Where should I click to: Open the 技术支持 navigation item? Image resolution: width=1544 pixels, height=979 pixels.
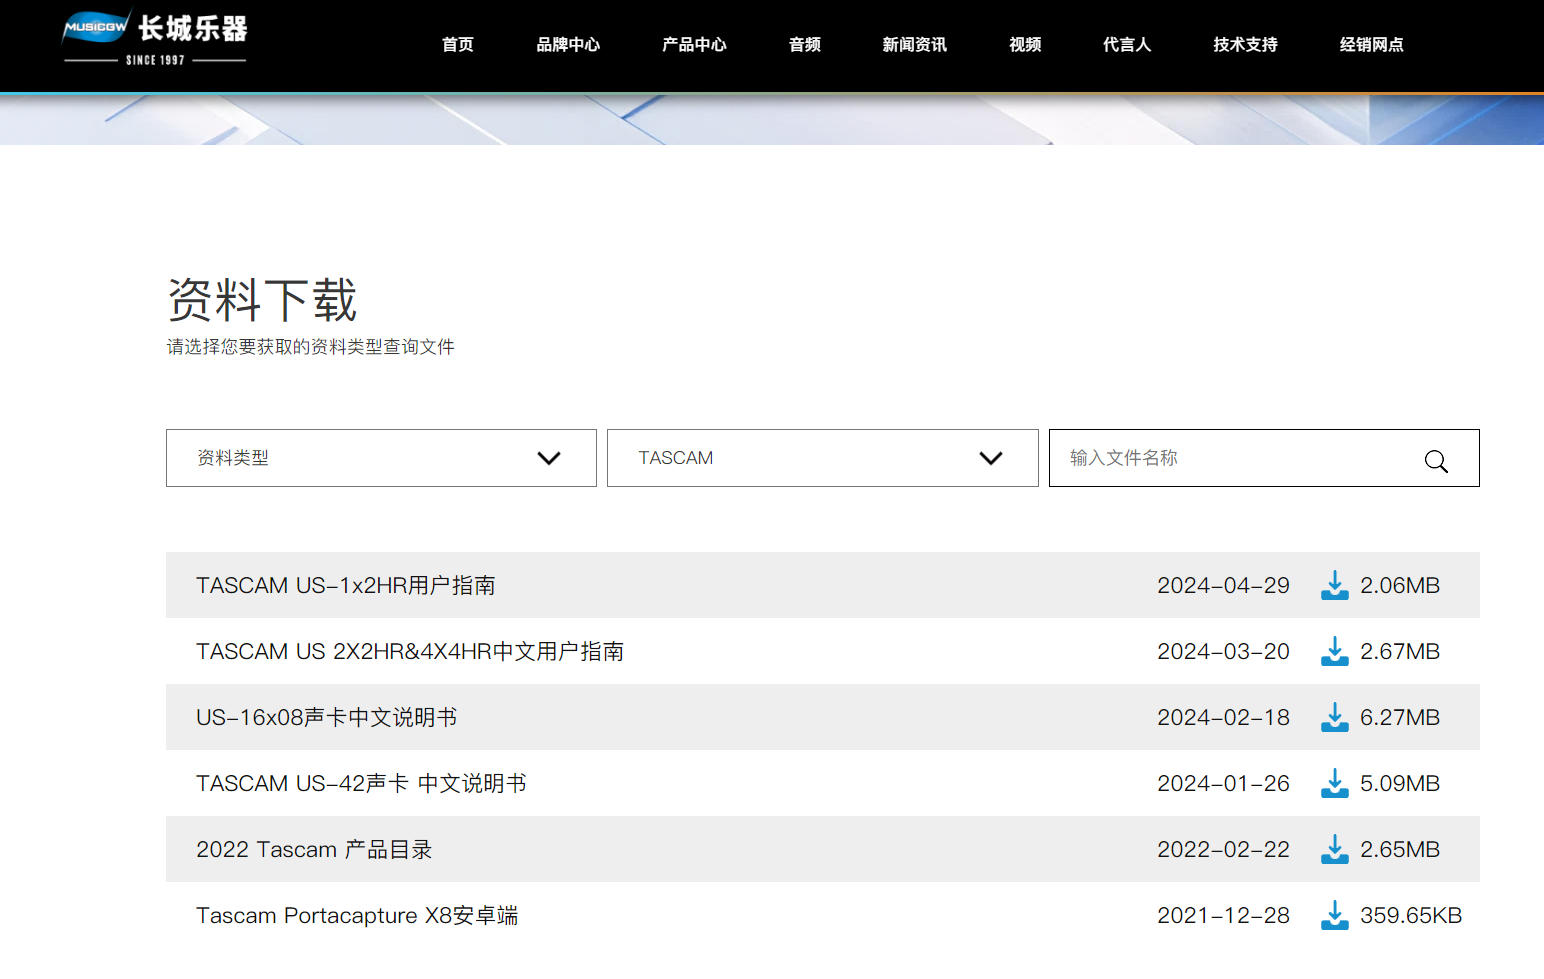[1244, 45]
